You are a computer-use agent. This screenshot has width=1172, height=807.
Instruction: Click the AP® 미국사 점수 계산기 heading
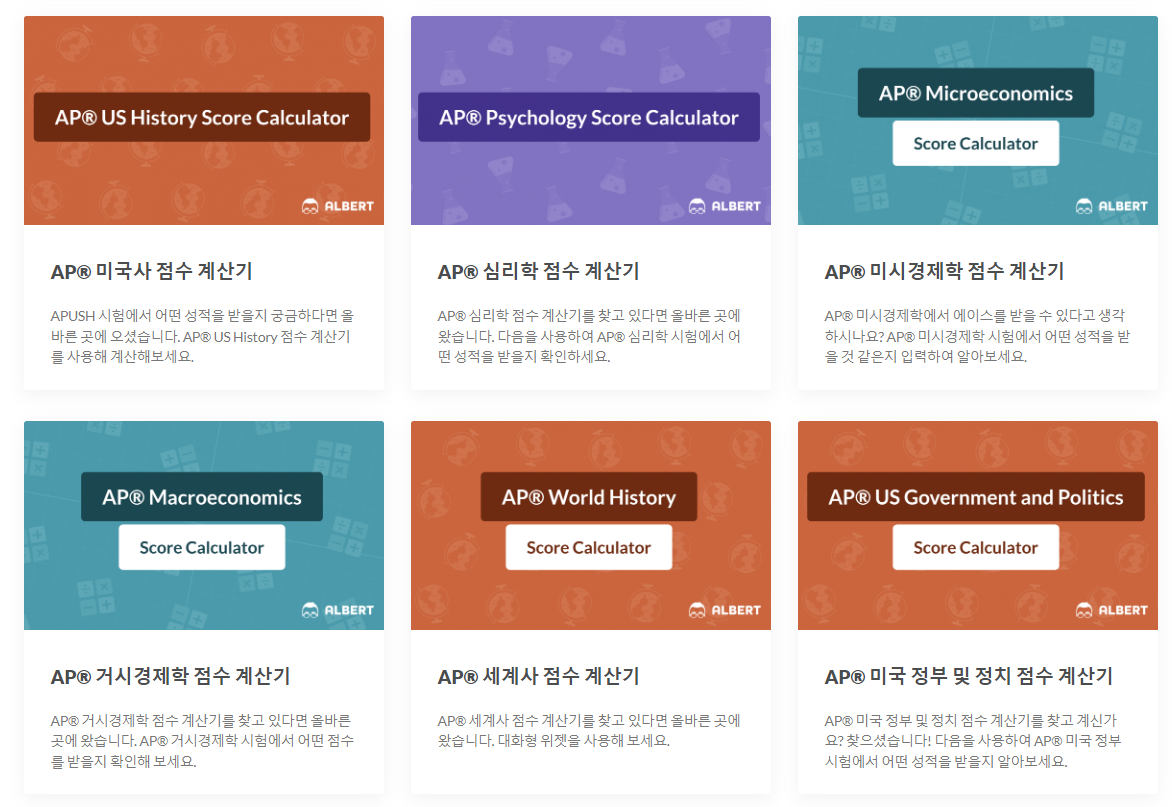point(152,271)
